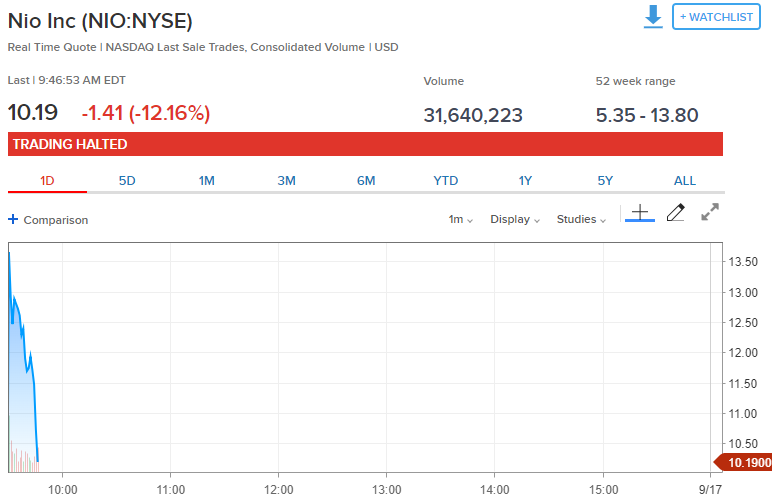
Task: Click the Trading Halted banner
Action: pos(365,144)
